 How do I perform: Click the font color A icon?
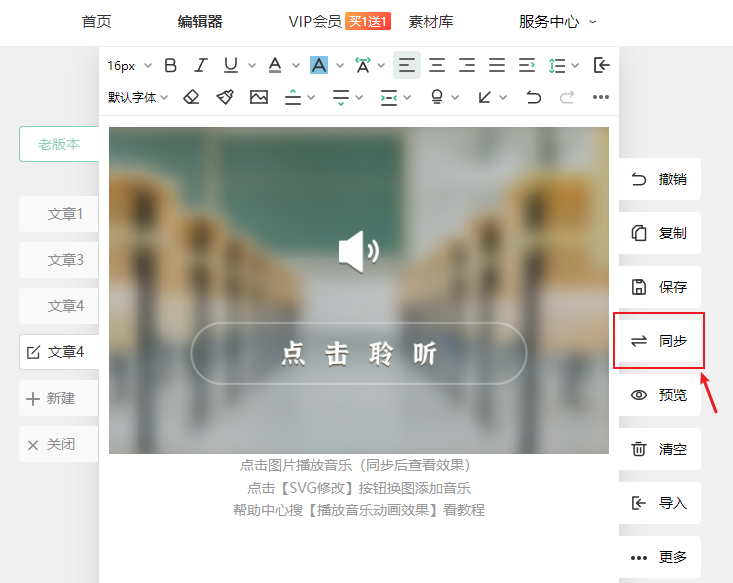coord(275,65)
